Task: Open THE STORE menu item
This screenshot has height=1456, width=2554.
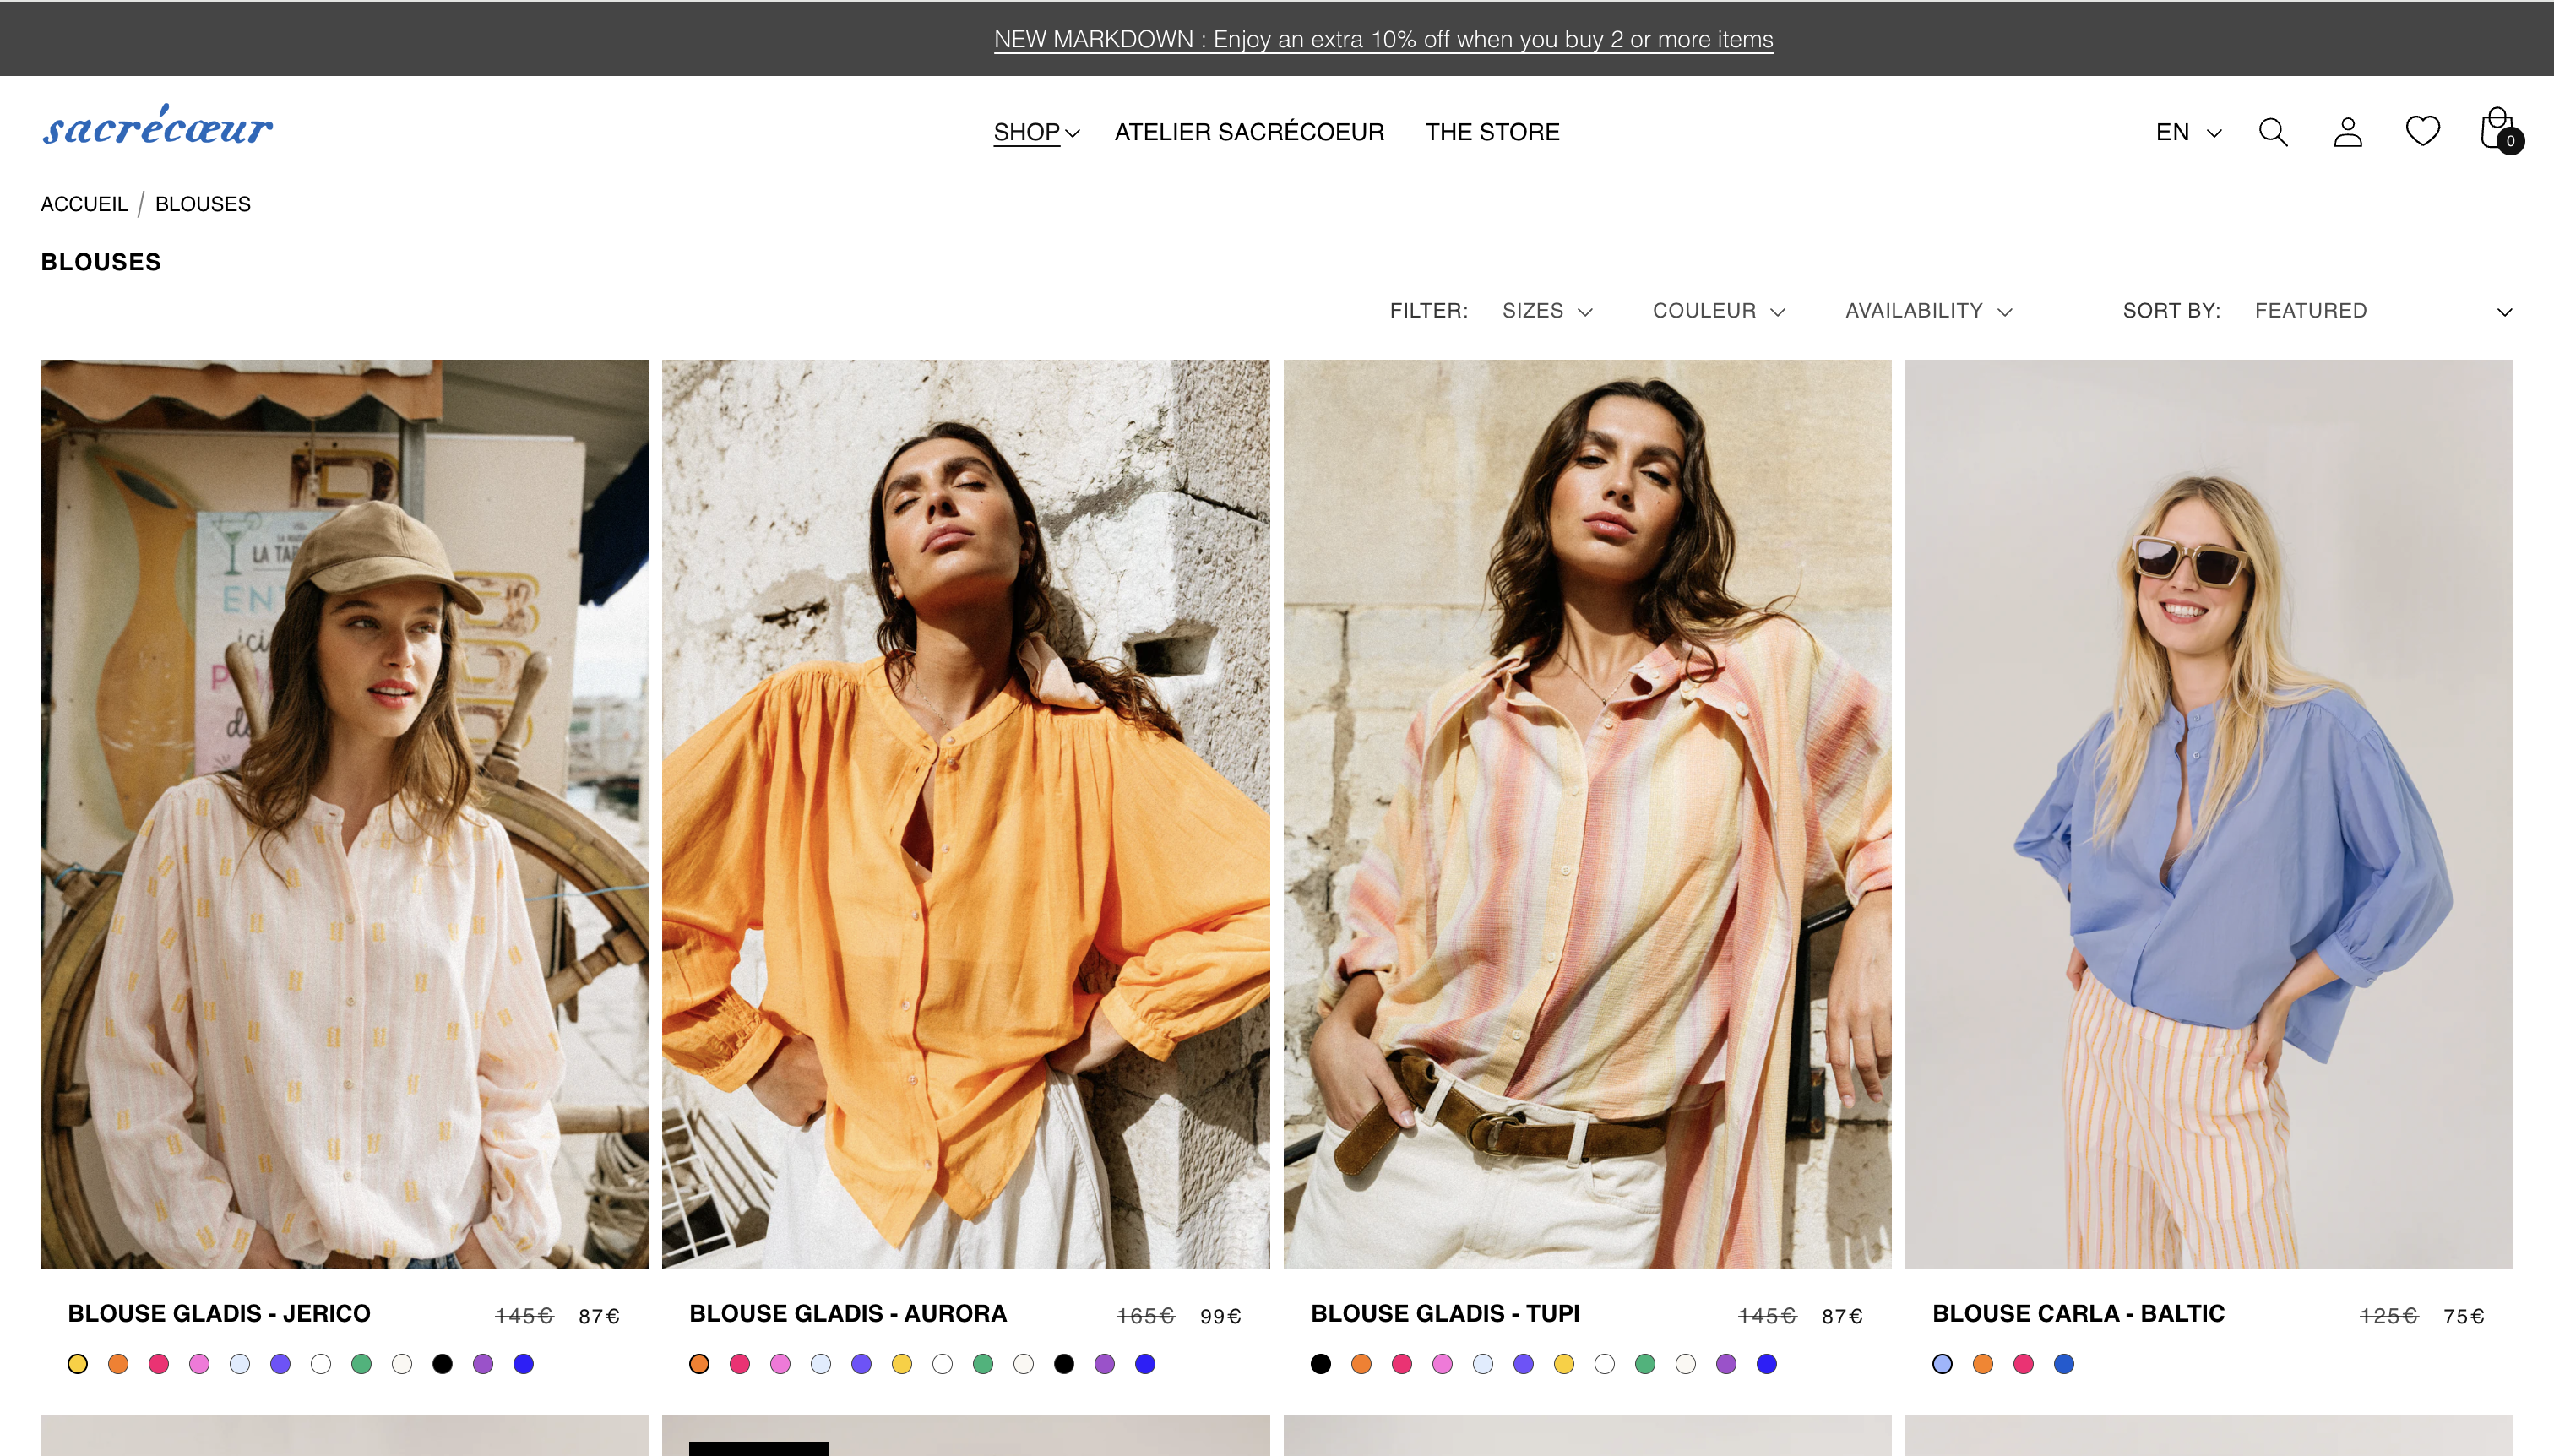Action: point(1492,132)
